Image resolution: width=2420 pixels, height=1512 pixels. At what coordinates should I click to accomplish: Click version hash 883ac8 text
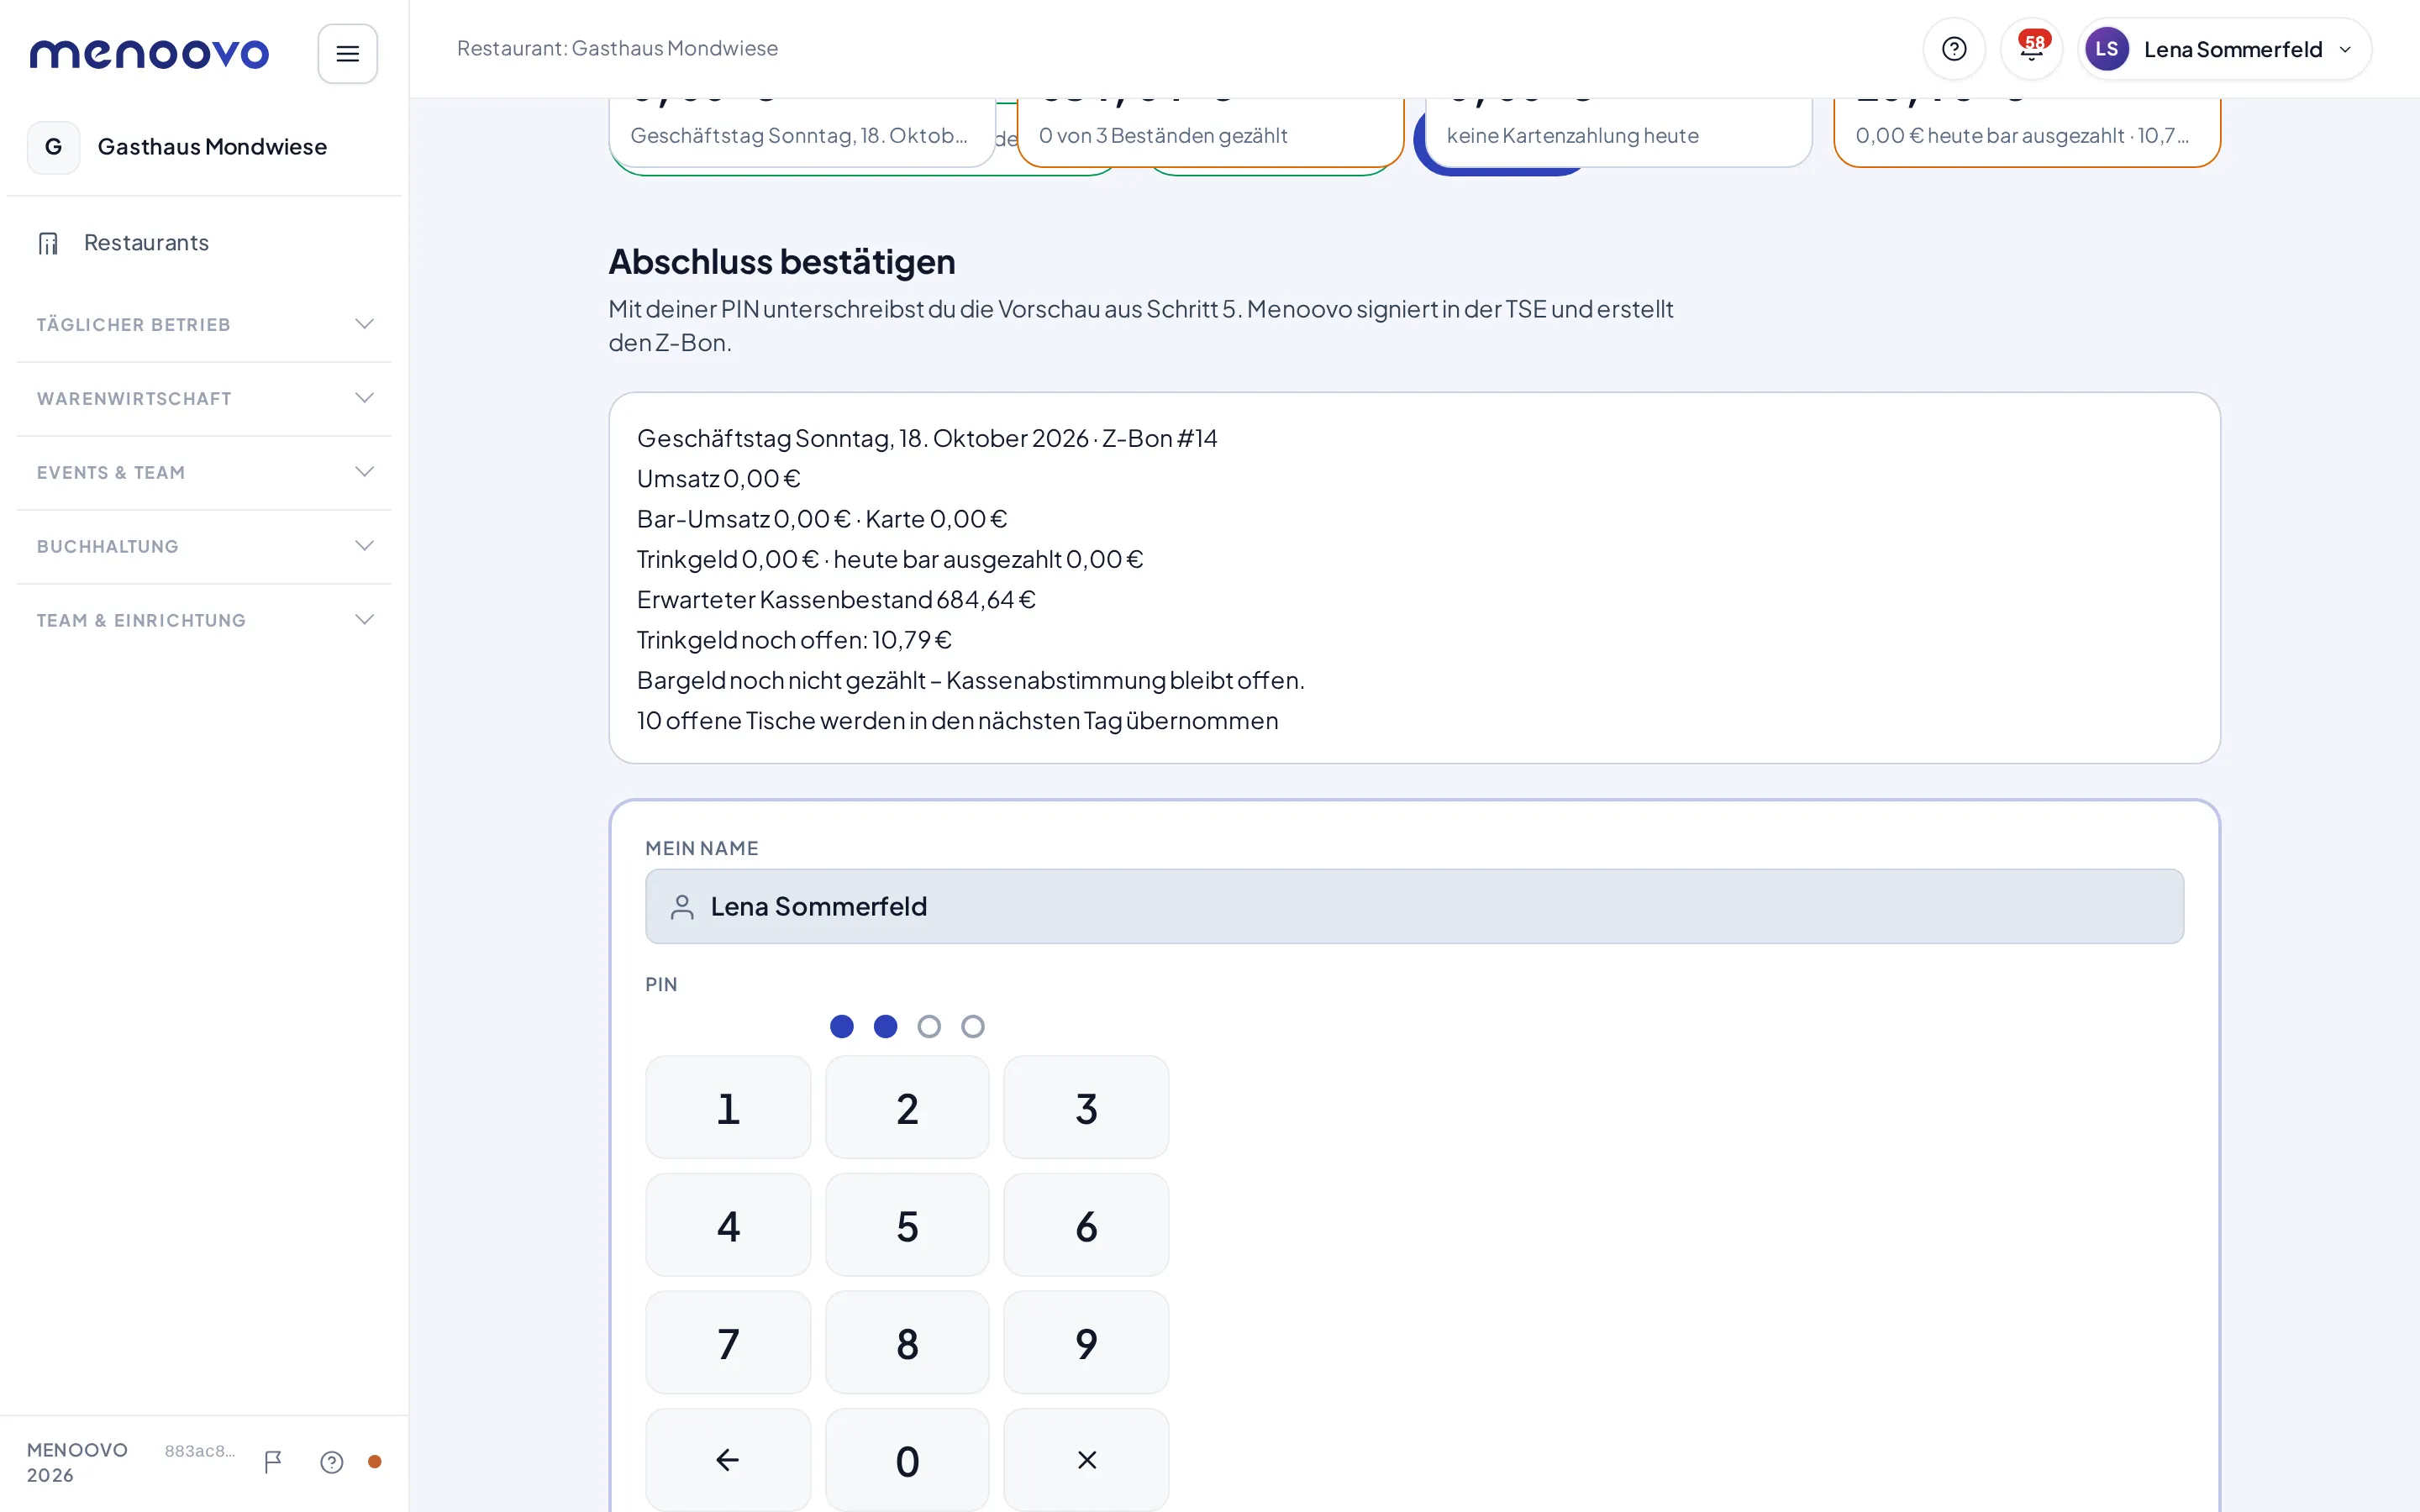click(200, 1450)
